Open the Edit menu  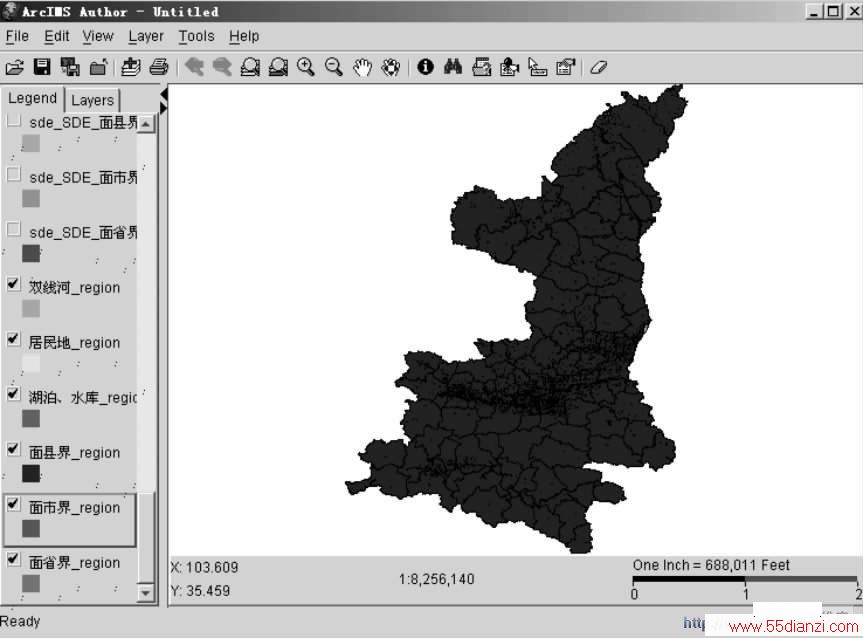click(x=57, y=36)
